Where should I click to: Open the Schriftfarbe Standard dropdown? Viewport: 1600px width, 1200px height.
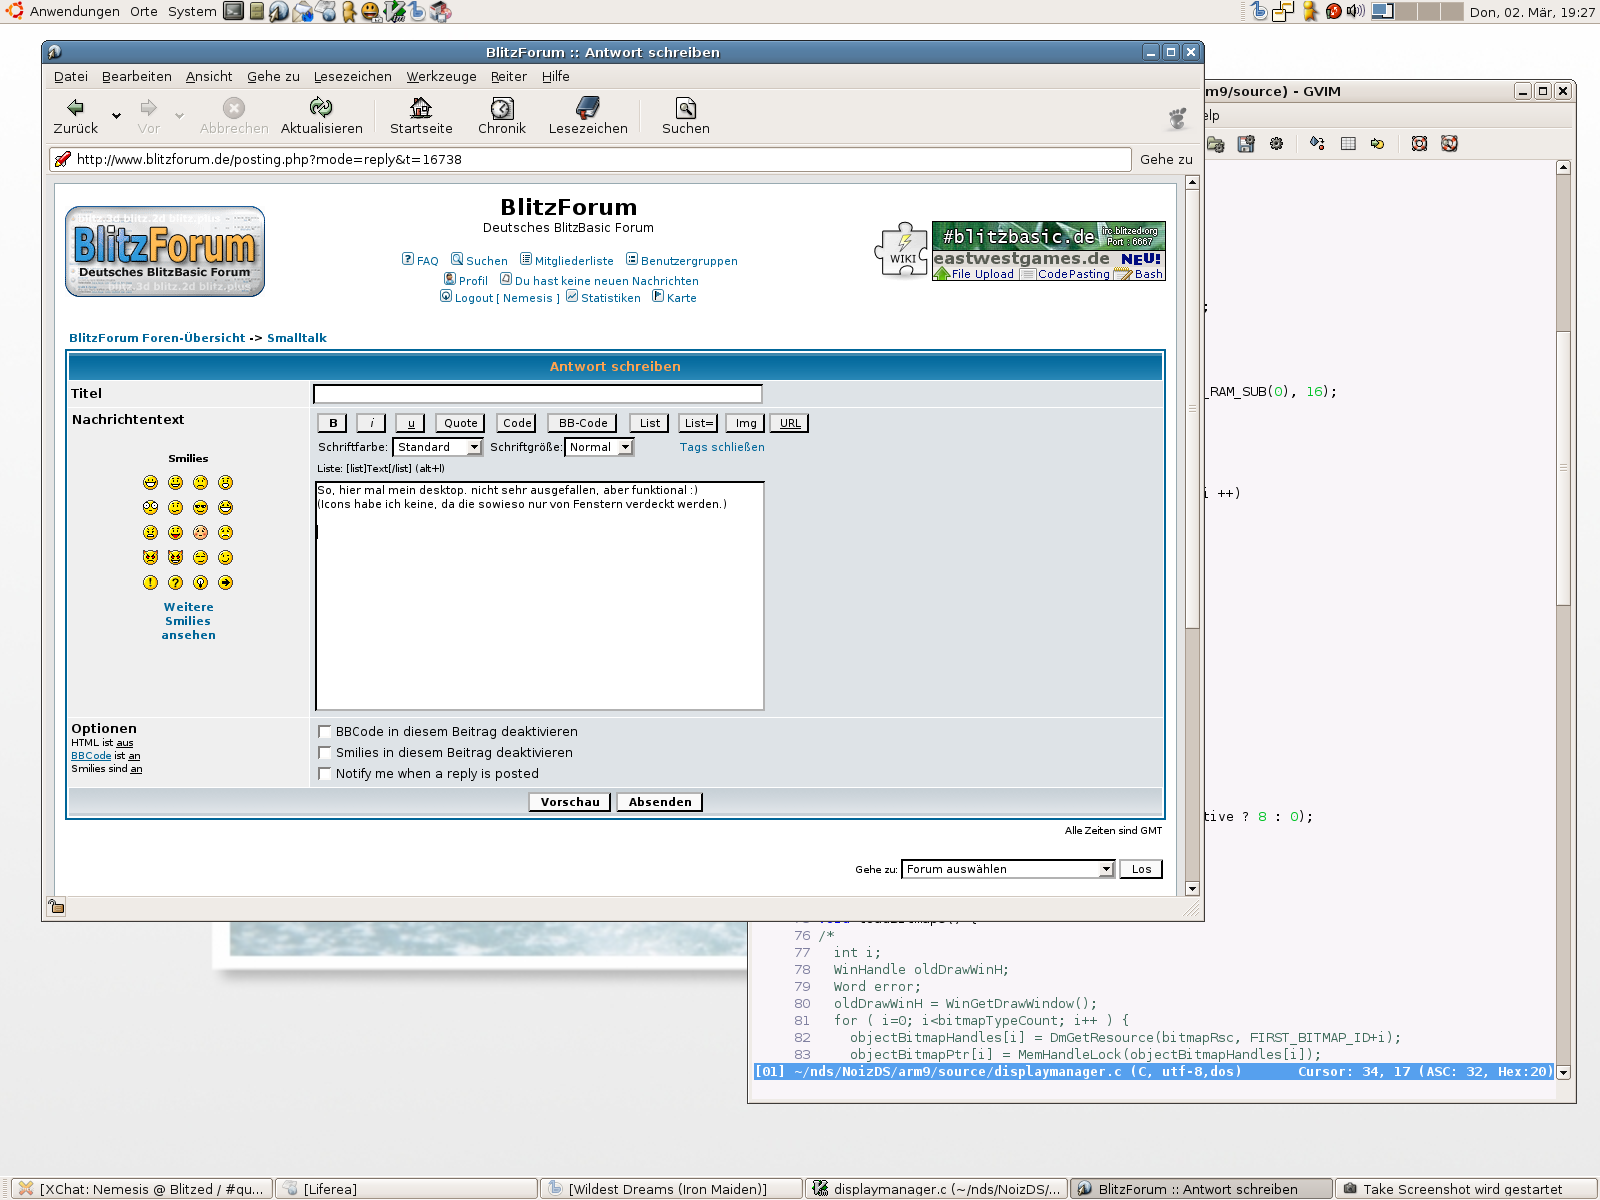pyautogui.click(x=438, y=447)
